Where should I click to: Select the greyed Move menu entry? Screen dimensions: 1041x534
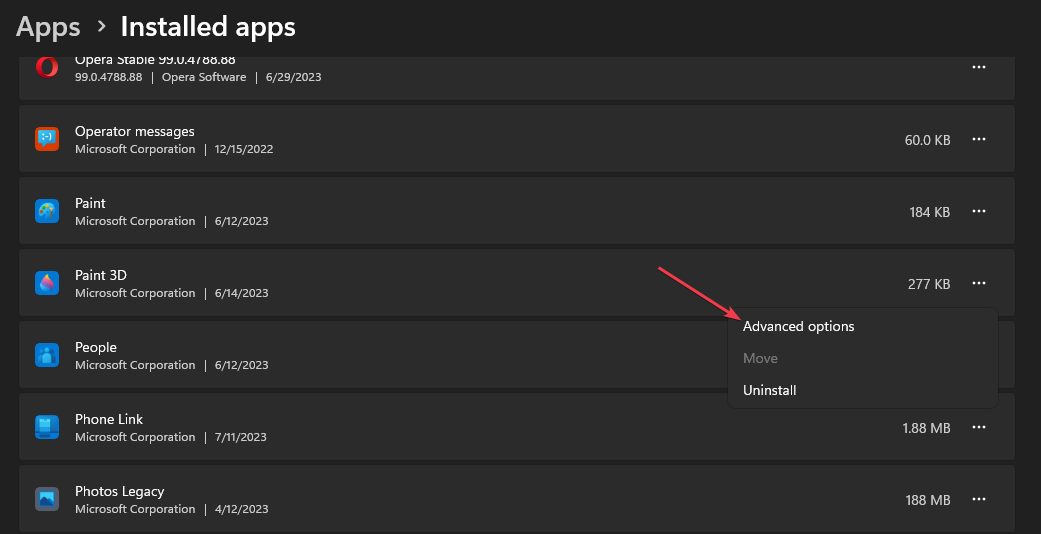(x=863, y=359)
